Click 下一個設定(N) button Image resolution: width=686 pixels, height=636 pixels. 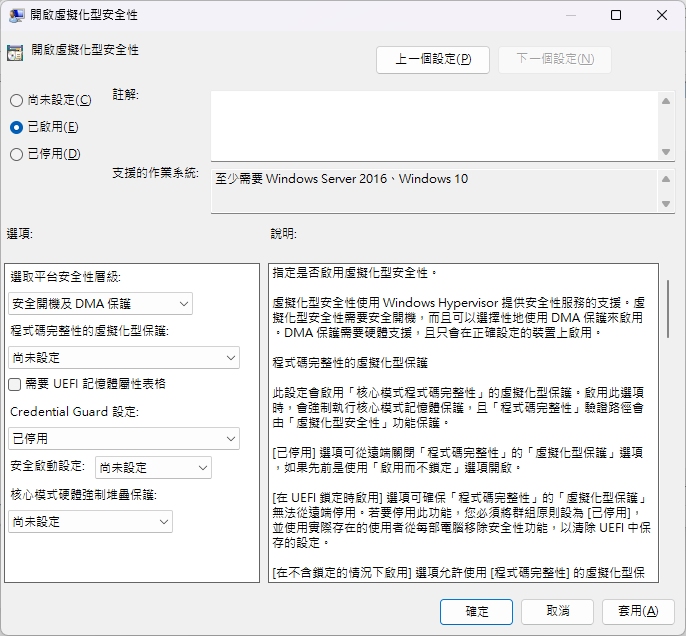pos(555,59)
